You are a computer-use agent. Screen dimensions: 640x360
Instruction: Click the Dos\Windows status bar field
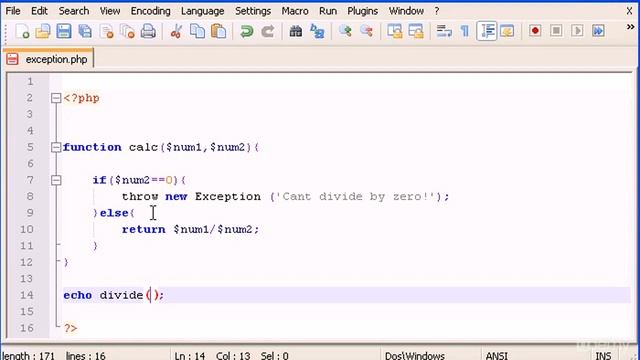point(415,356)
